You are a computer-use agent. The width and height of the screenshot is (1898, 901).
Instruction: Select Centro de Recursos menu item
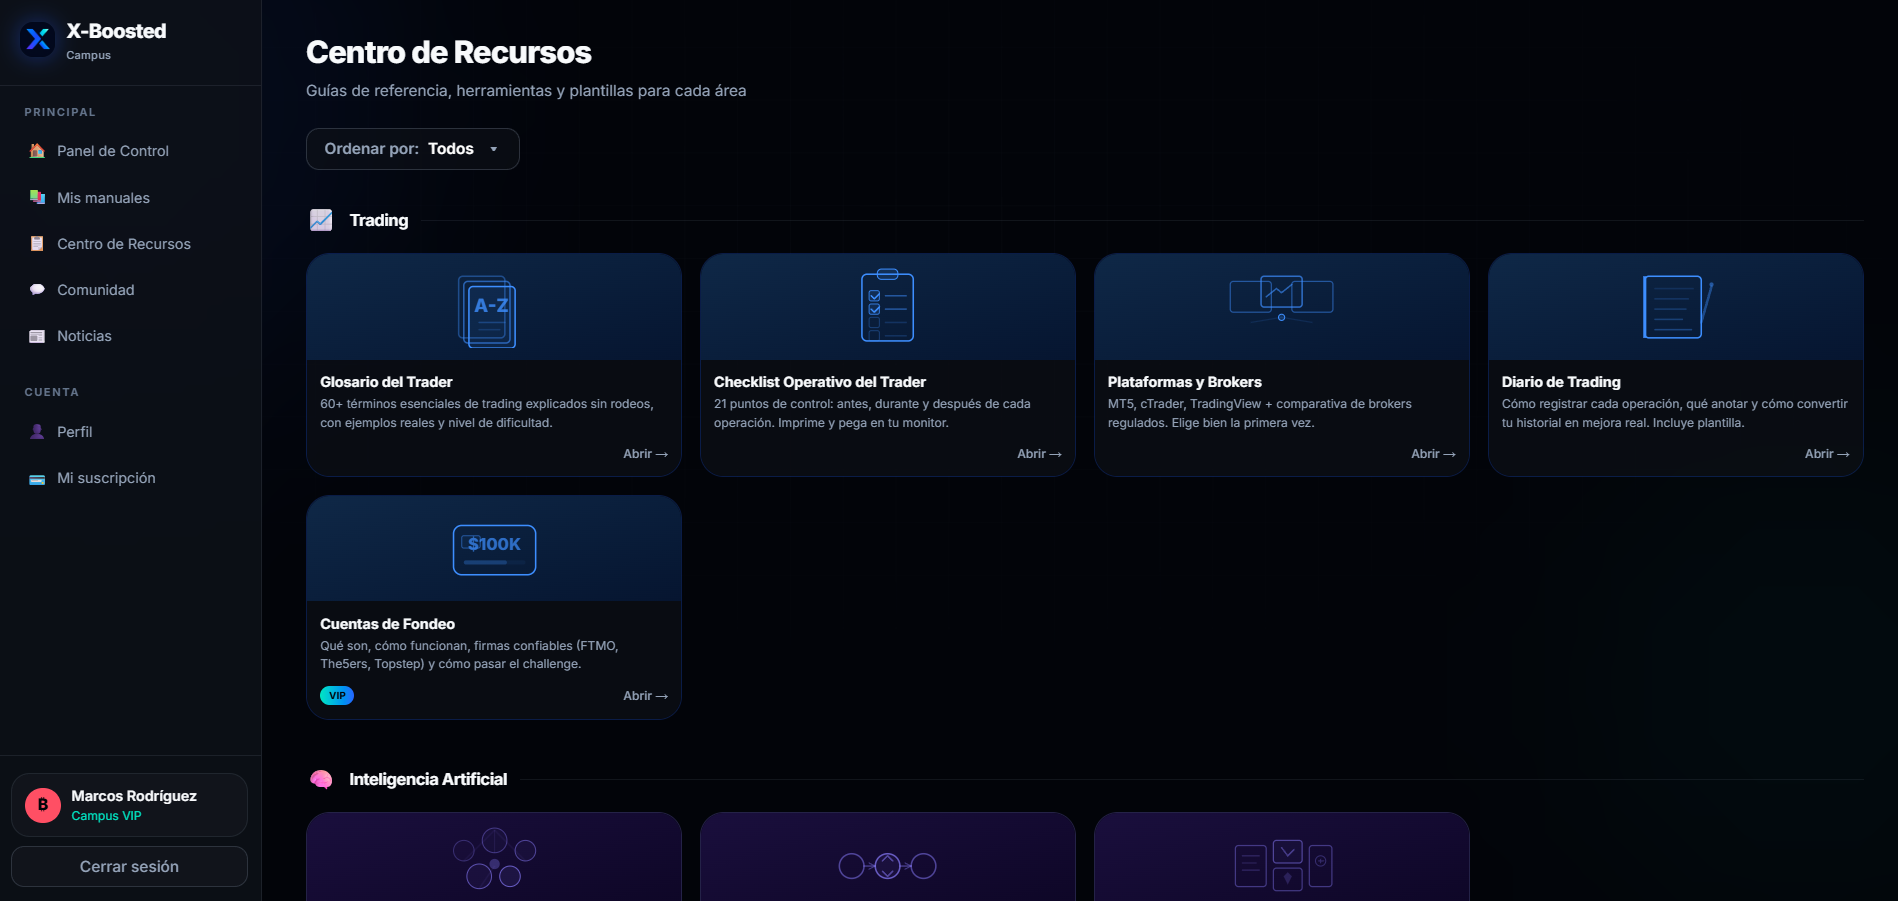point(130,244)
